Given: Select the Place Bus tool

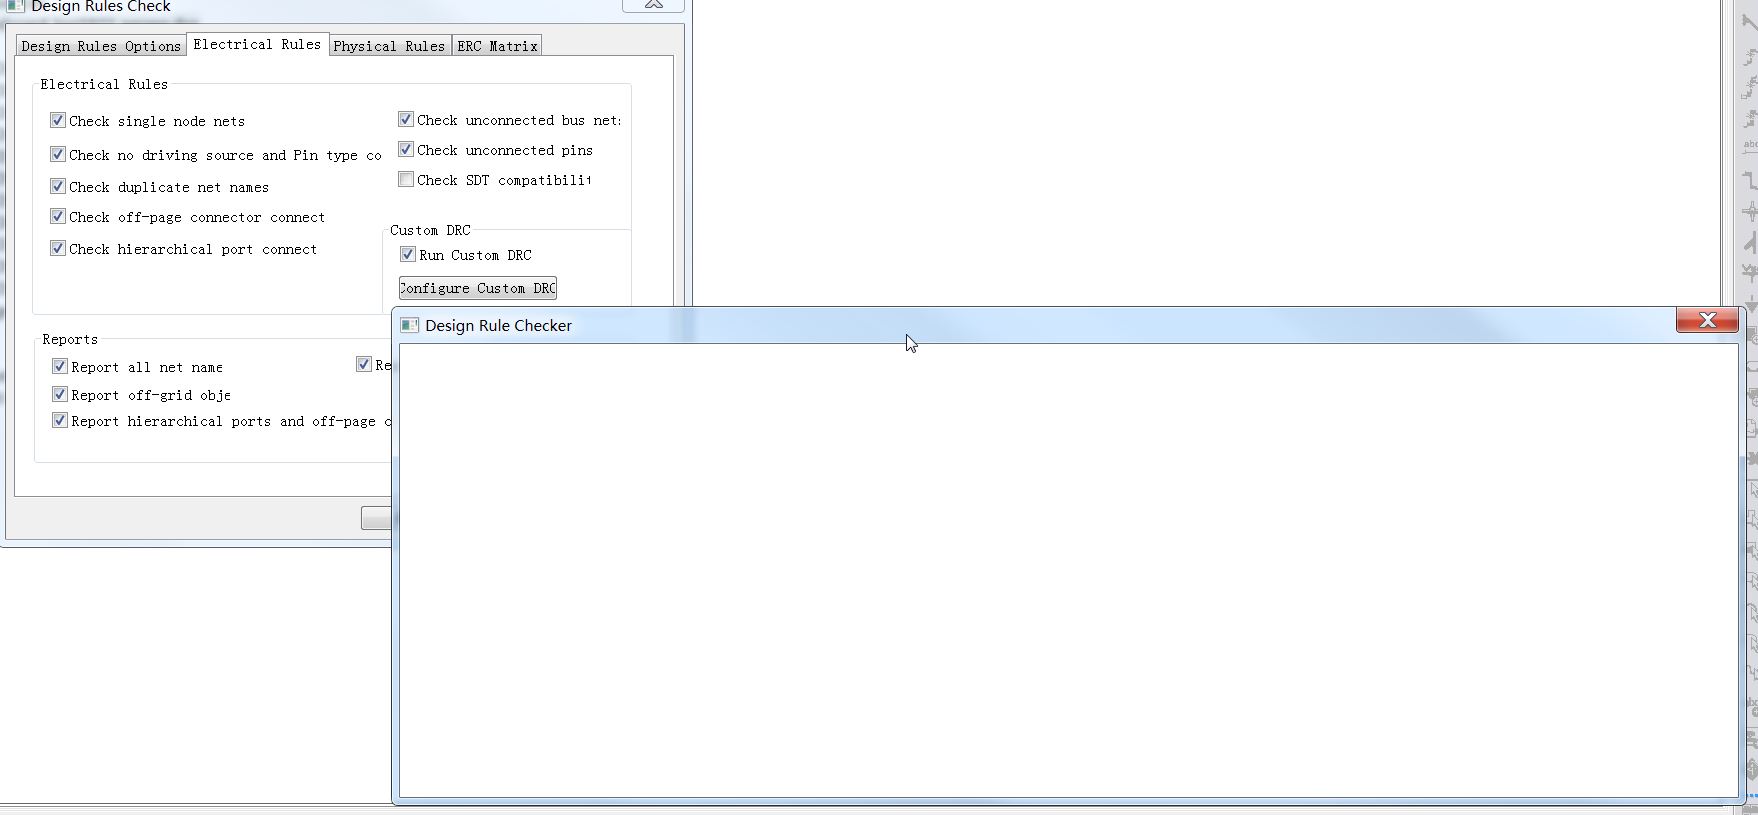Looking at the screenshot, I should (x=1749, y=181).
